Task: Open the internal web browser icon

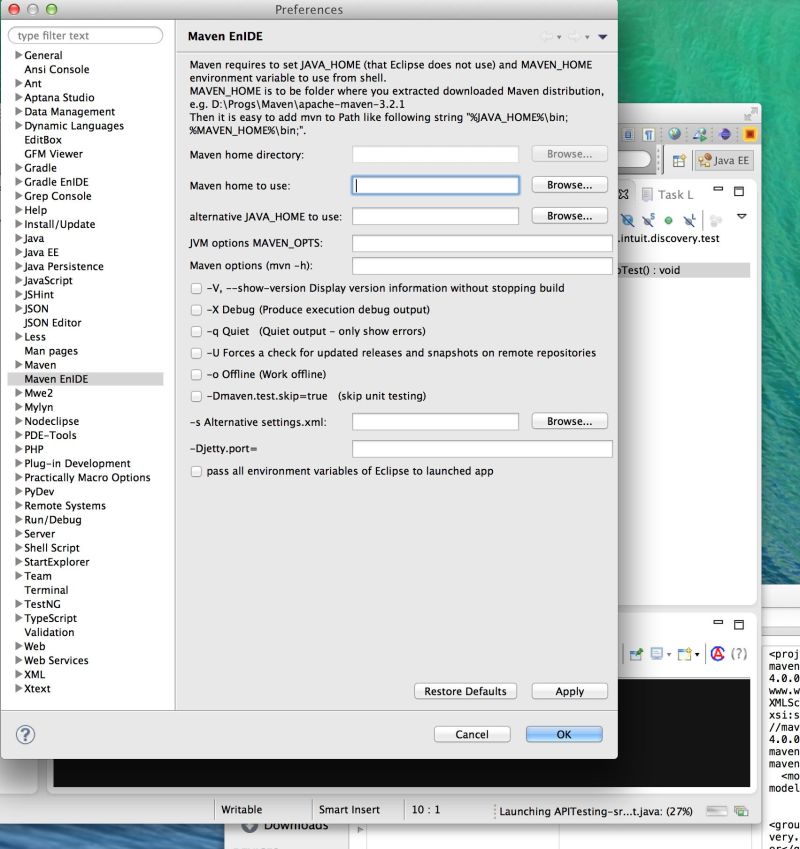Action: point(676,134)
